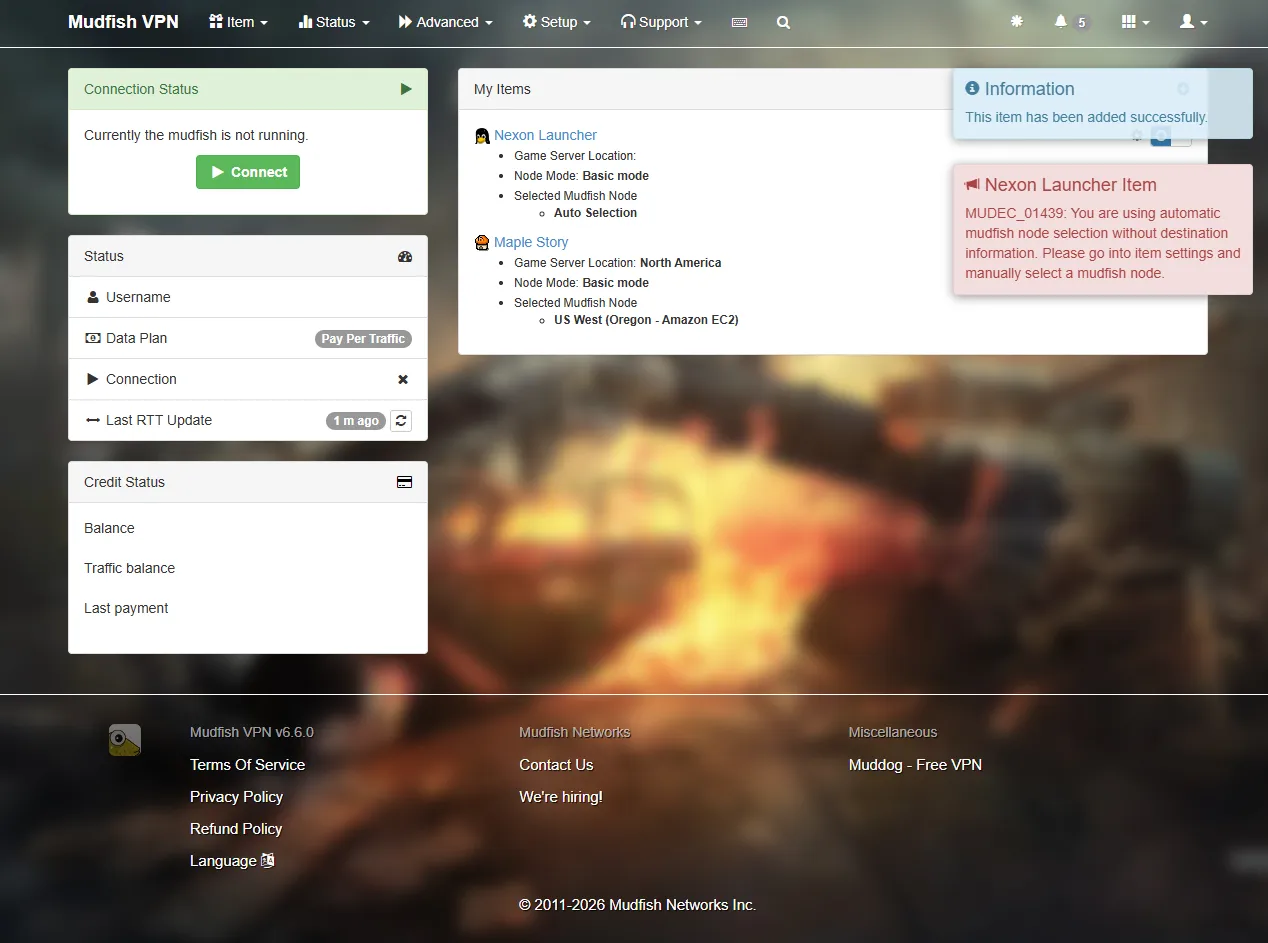Click the megaphone icon in Nexon Launcher alert
The height and width of the screenshot is (943, 1268).
(x=972, y=185)
